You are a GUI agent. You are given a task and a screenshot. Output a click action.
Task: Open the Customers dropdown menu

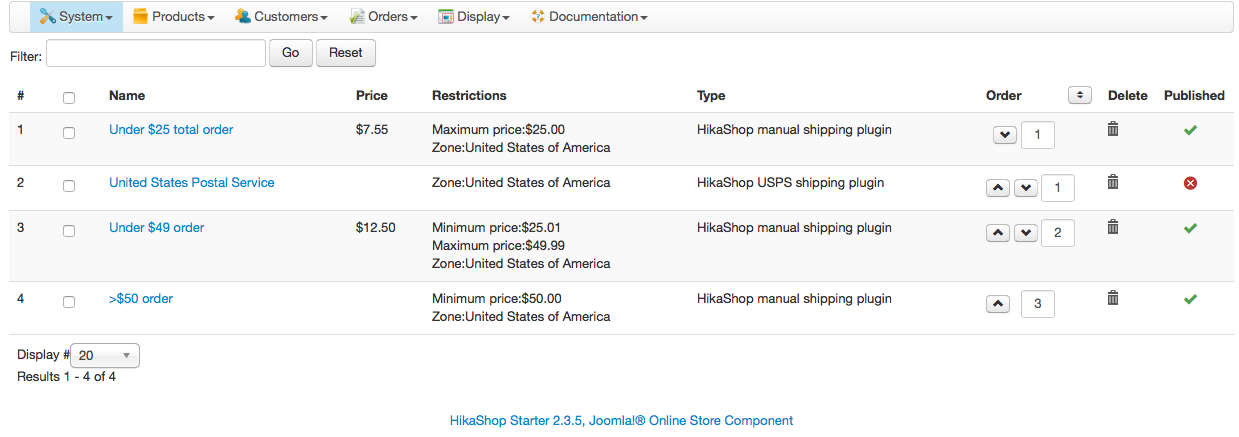click(x=281, y=17)
